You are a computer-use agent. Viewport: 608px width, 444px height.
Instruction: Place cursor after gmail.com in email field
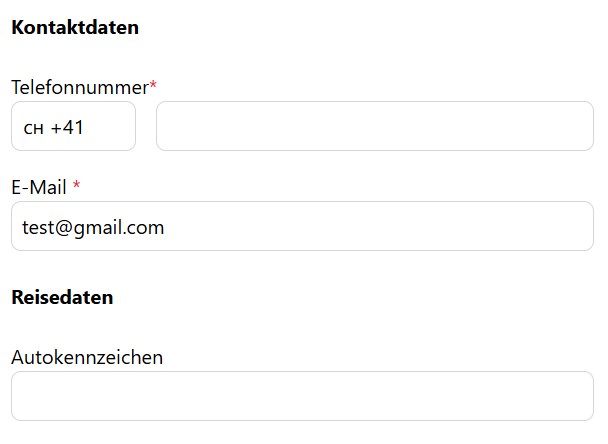click(x=165, y=227)
